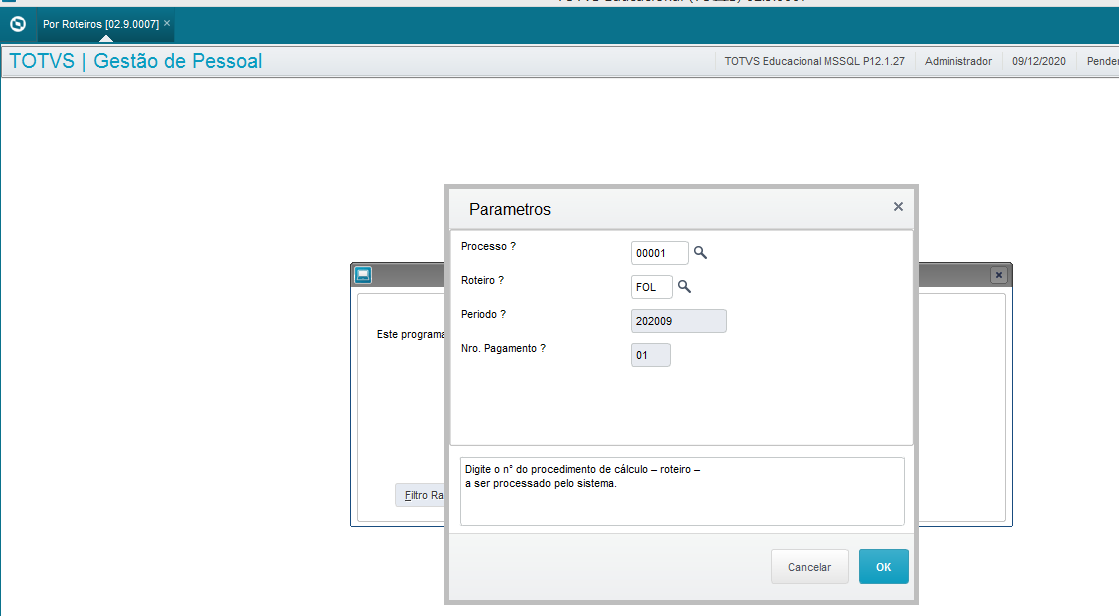This screenshot has height=616, width=1119.
Task: Open the Roteiro lookup magnifier
Action: coord(684,287)
